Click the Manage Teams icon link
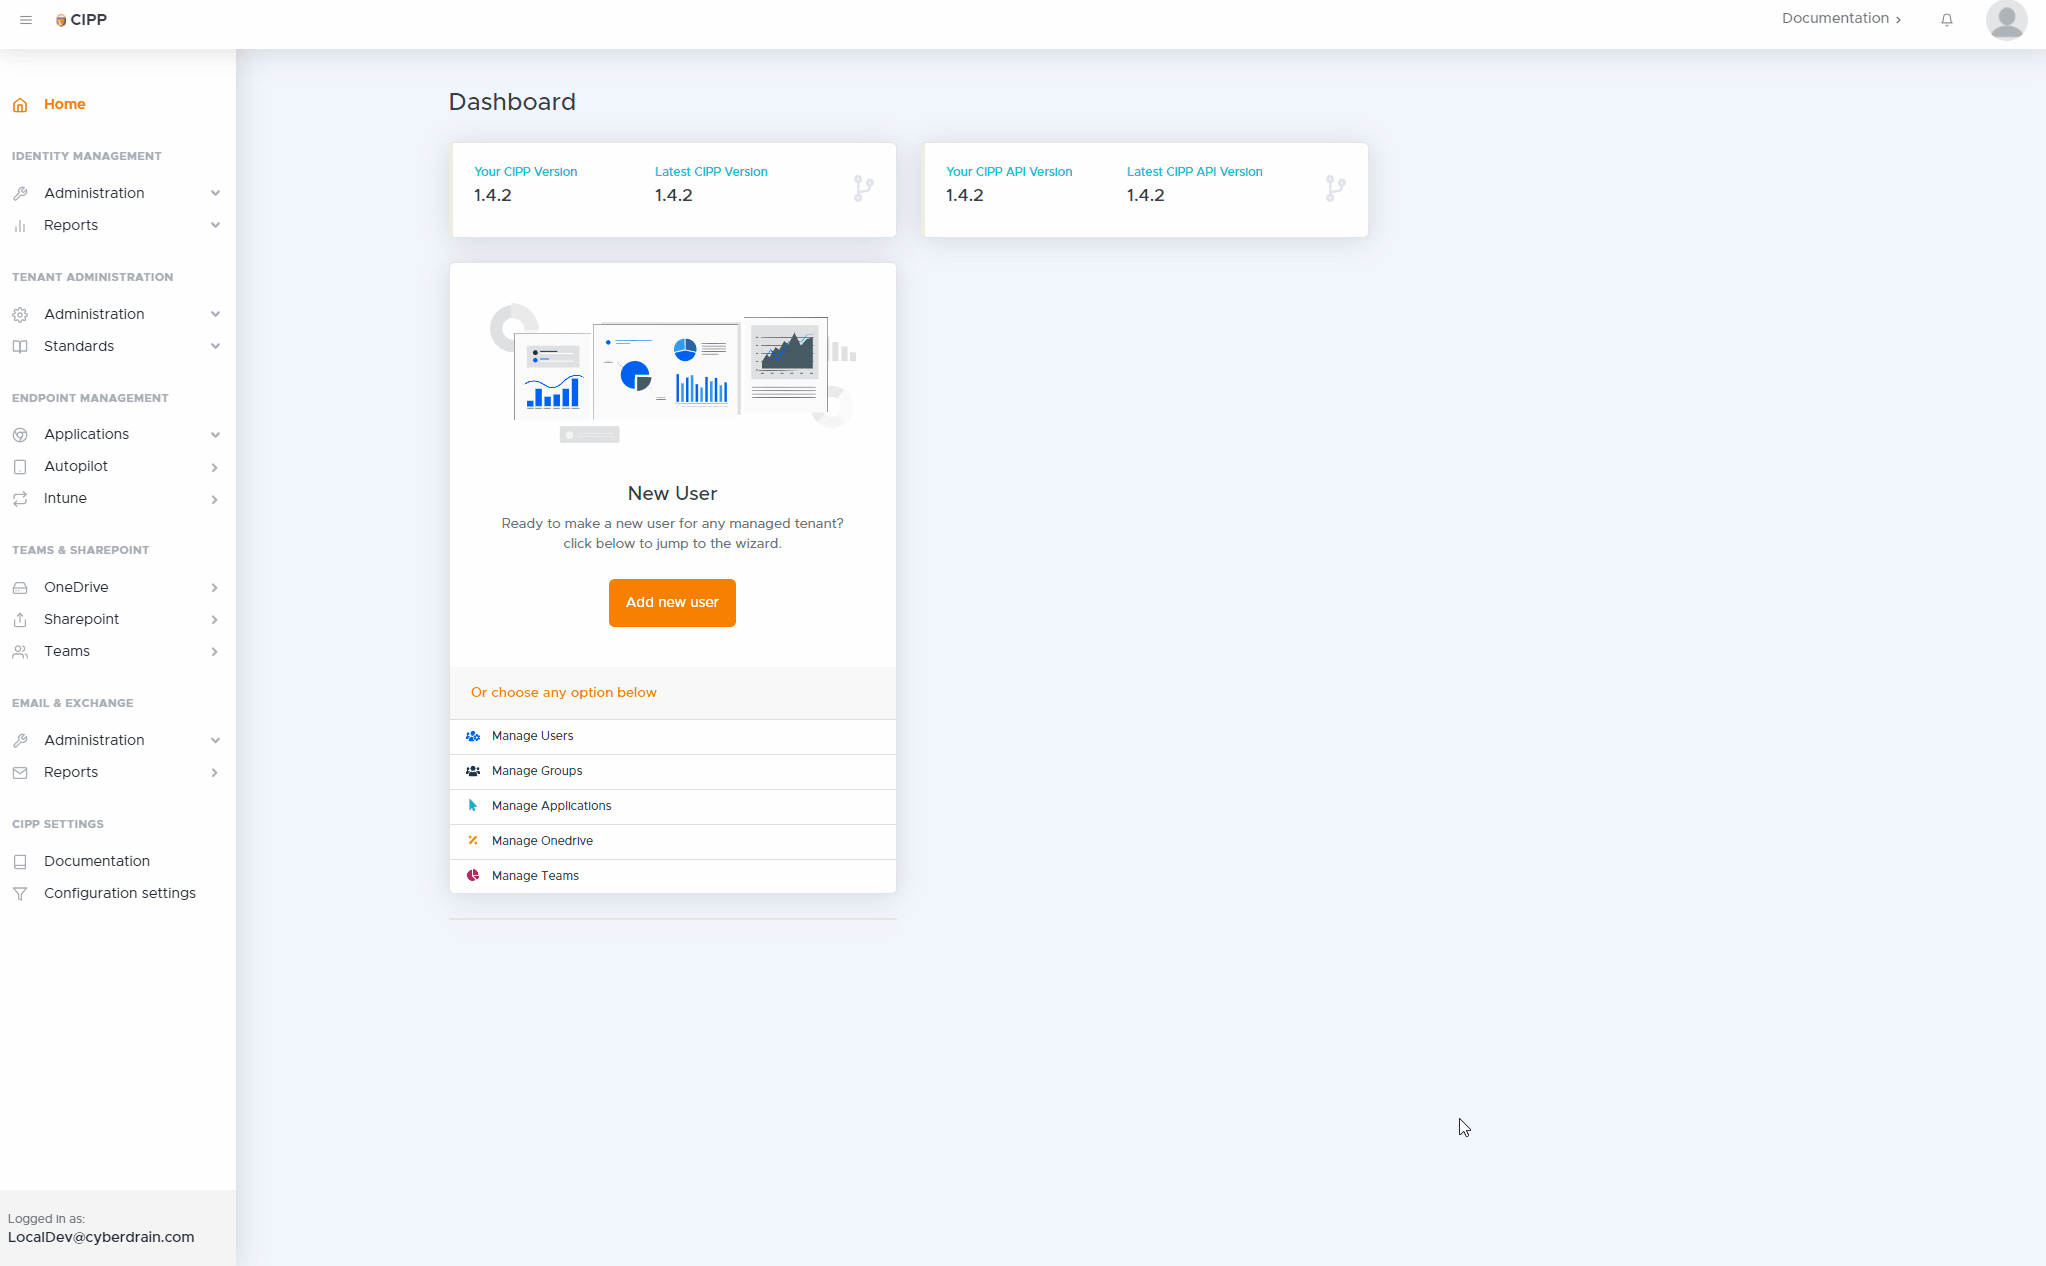Image resolution: width=2046 pixels, height=1266 pixels. click(x=471, y=876)
